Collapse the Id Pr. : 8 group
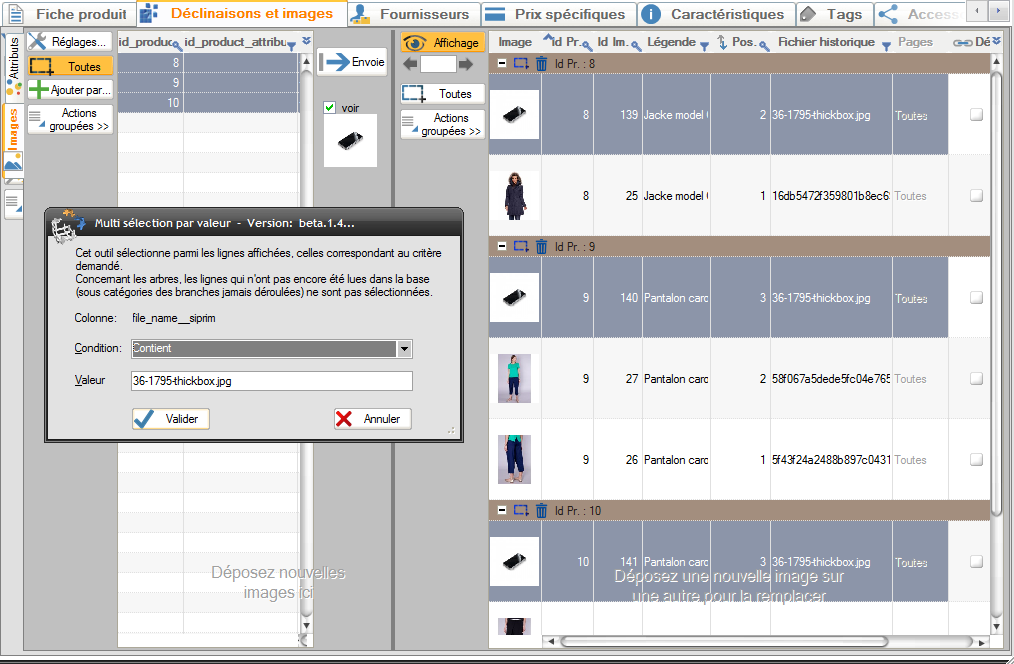Viewport: 1014px width, 664px height. point(502,64)
